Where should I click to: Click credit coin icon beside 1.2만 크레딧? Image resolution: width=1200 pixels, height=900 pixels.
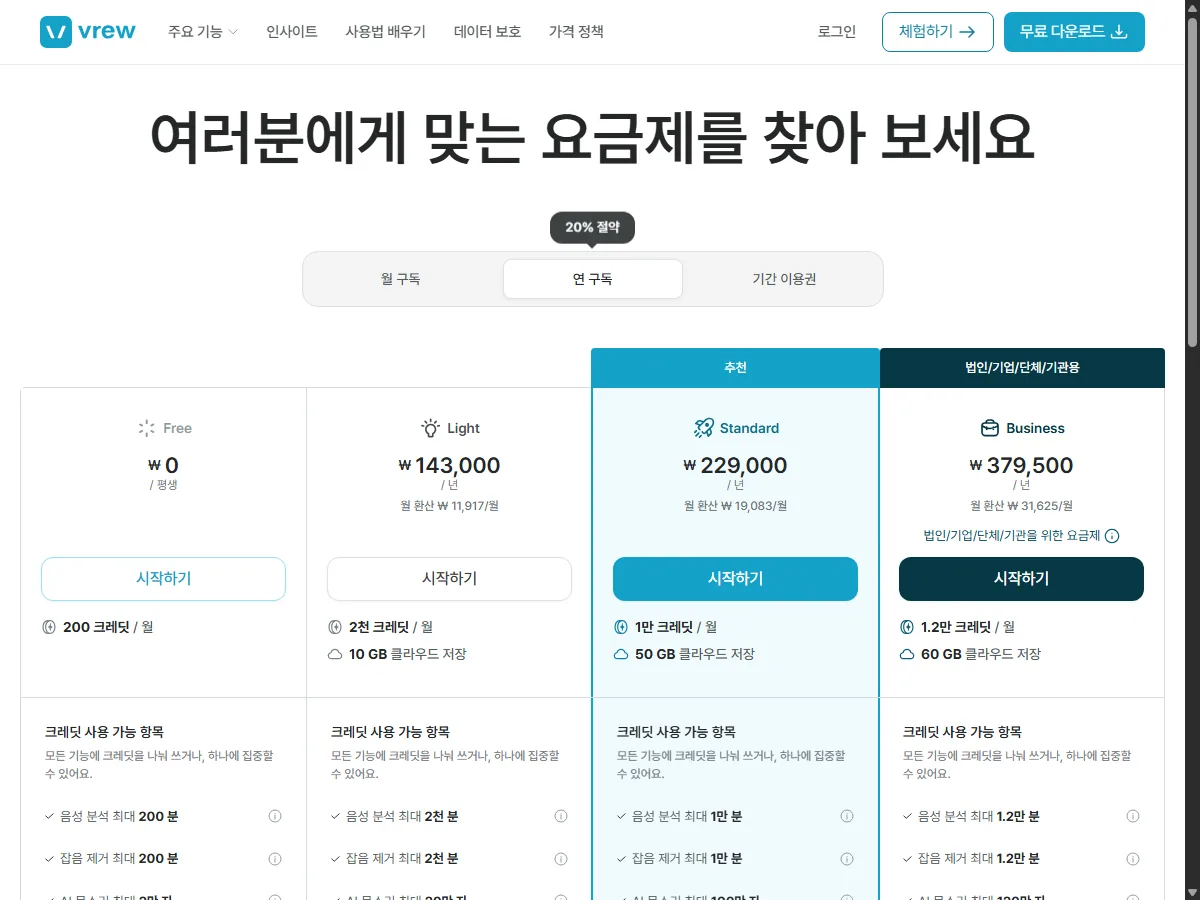click(908, 627)
